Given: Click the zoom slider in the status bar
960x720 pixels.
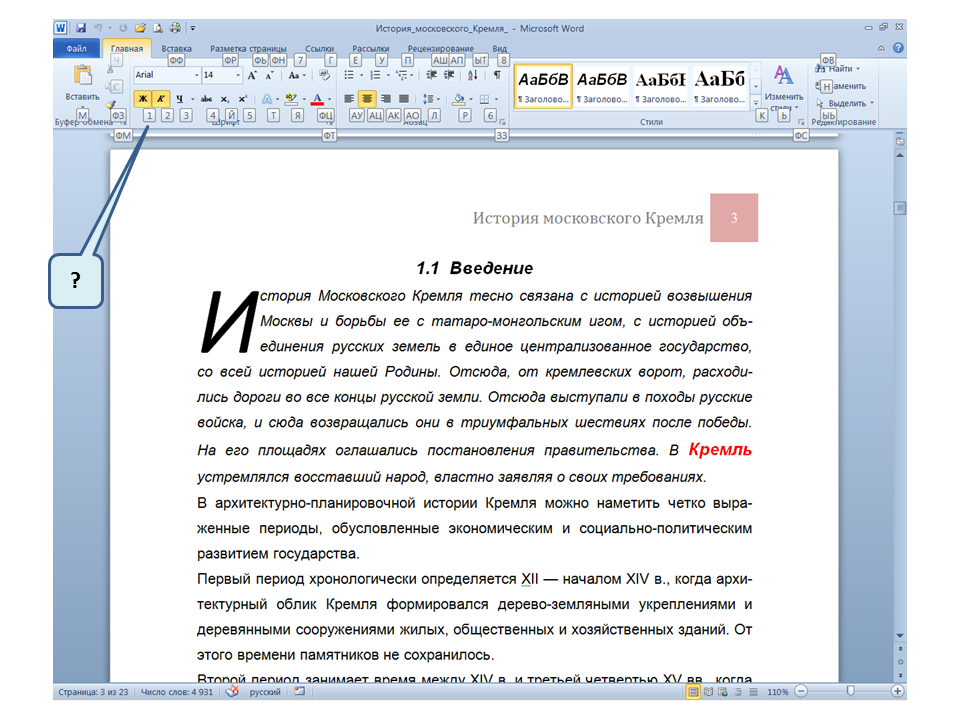Looking at the screenshot, I should [850, 692].
